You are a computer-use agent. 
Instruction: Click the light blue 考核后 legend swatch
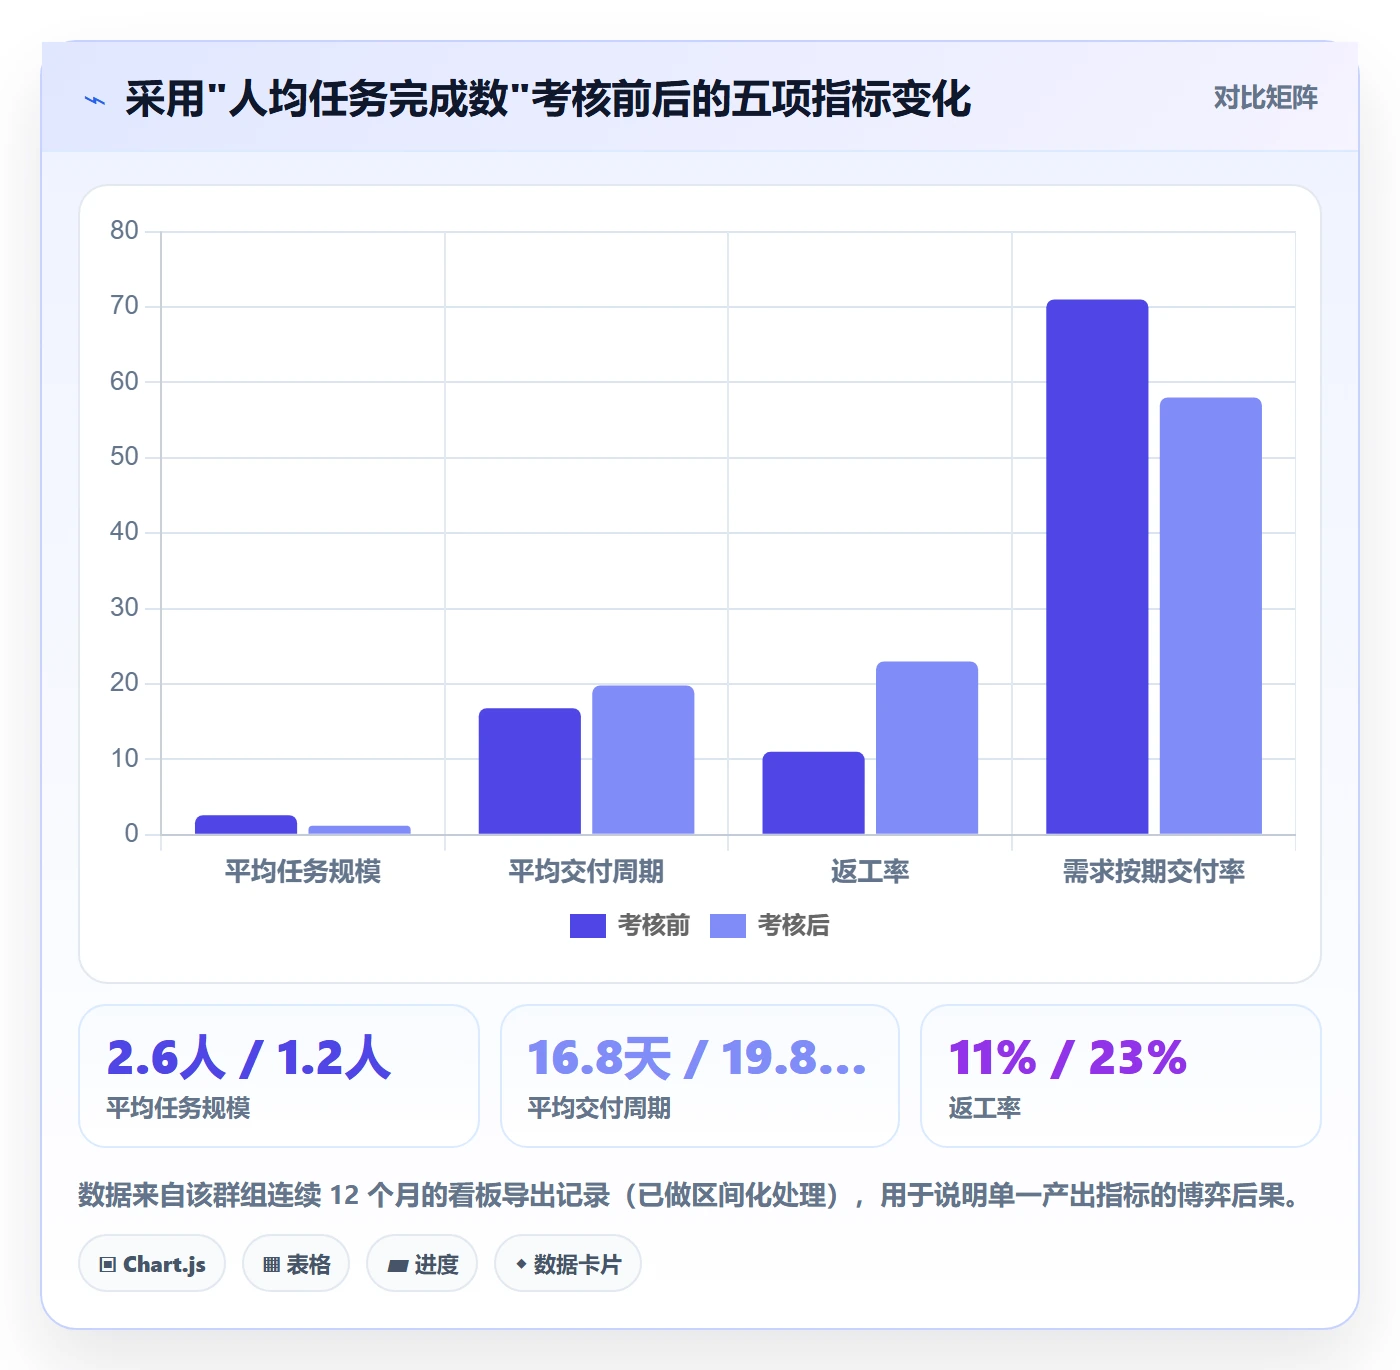pyautogui.click(x=728, y=926)
